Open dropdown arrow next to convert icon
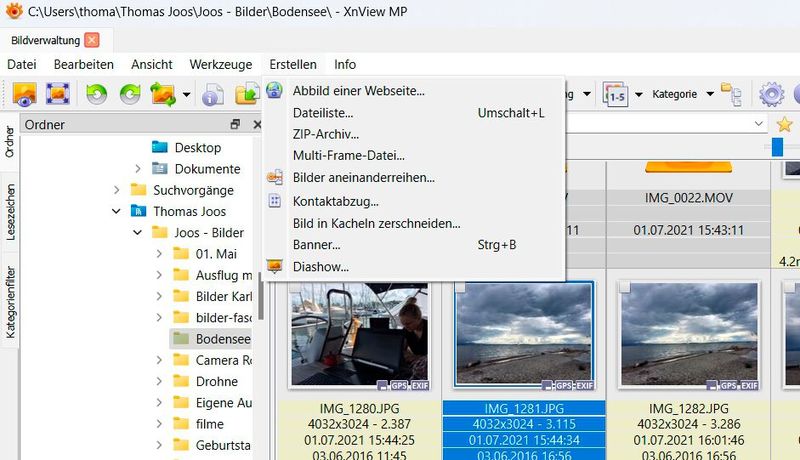This screenshot has width=800, height=460. click(x=187, y=94)
